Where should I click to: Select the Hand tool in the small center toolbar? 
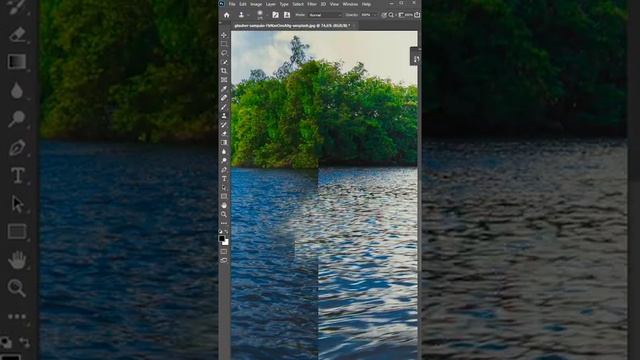(x=224, y=205)
